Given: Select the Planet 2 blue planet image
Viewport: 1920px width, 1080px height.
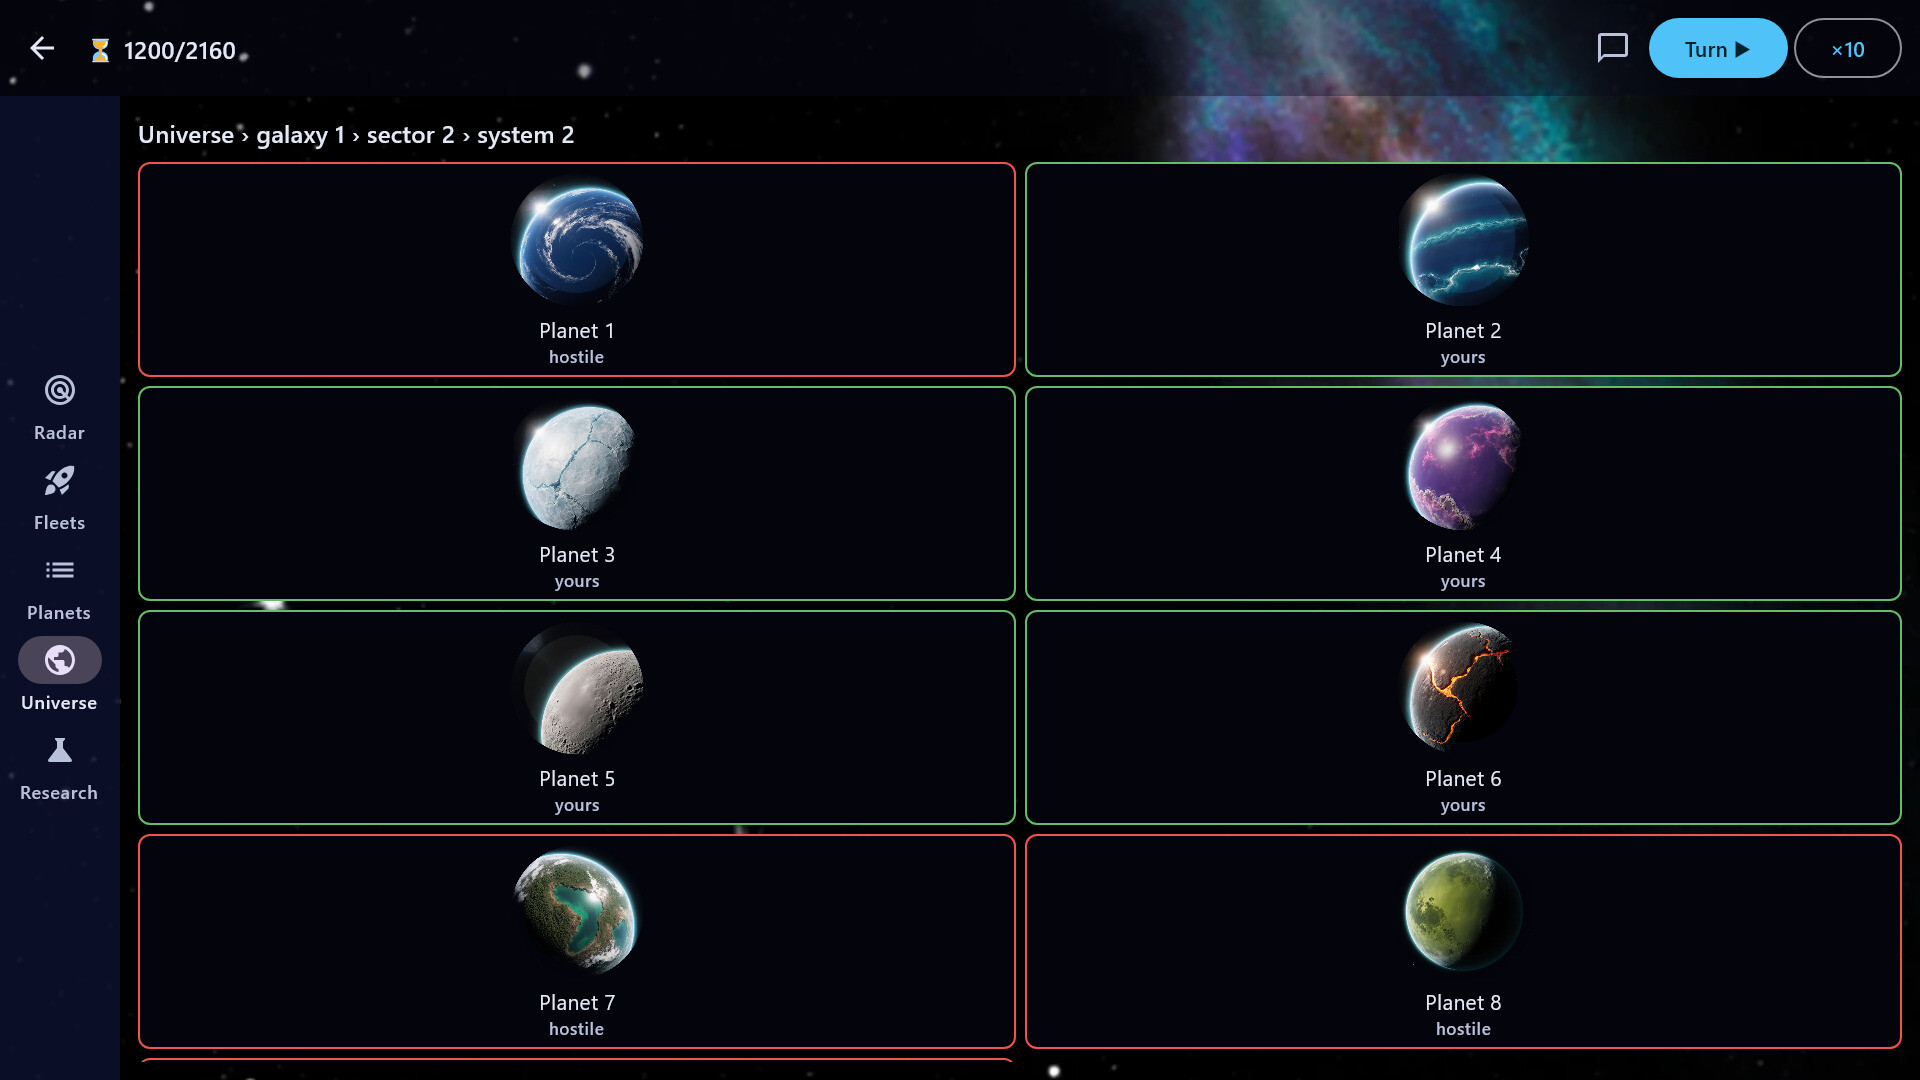Looking at the screenshot, I should point(1463,240).
